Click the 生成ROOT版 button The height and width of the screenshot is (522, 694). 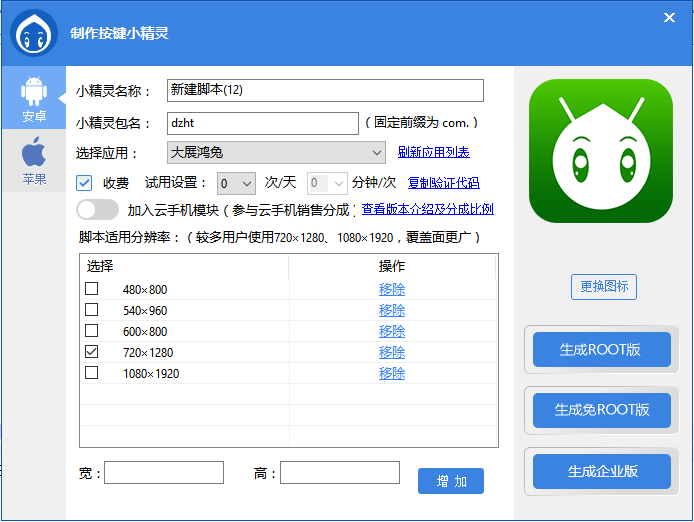[601, 350]
